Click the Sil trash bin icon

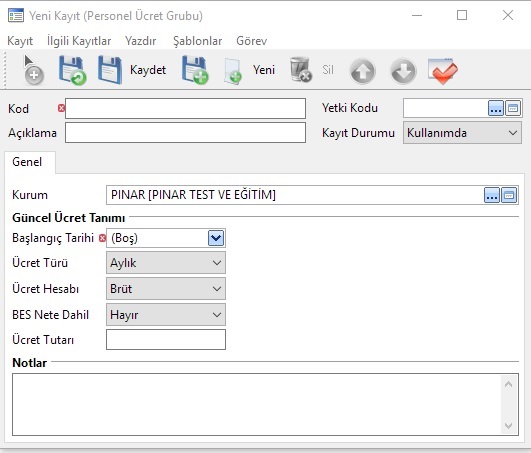pyautogui.click(x=300, y=70)
